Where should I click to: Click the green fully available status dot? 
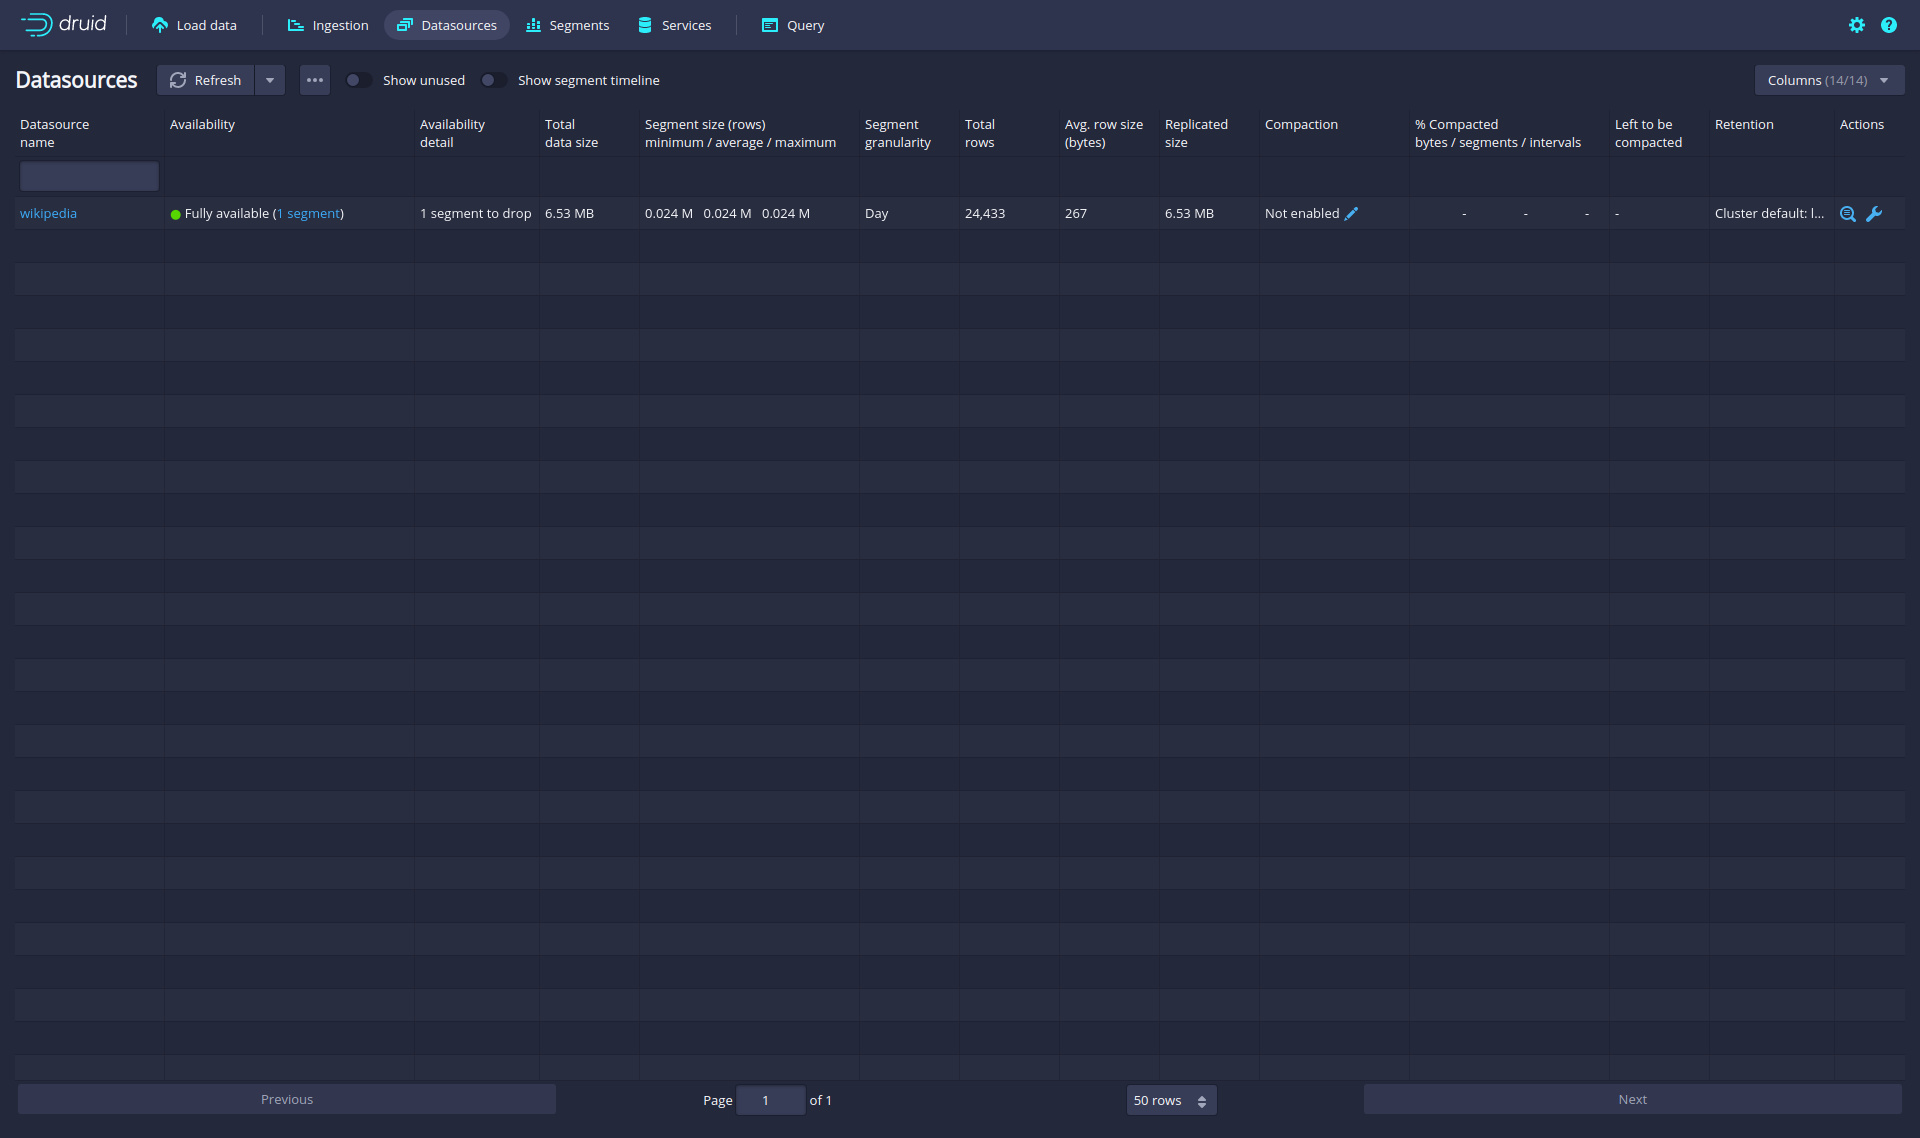coord(176,214)
